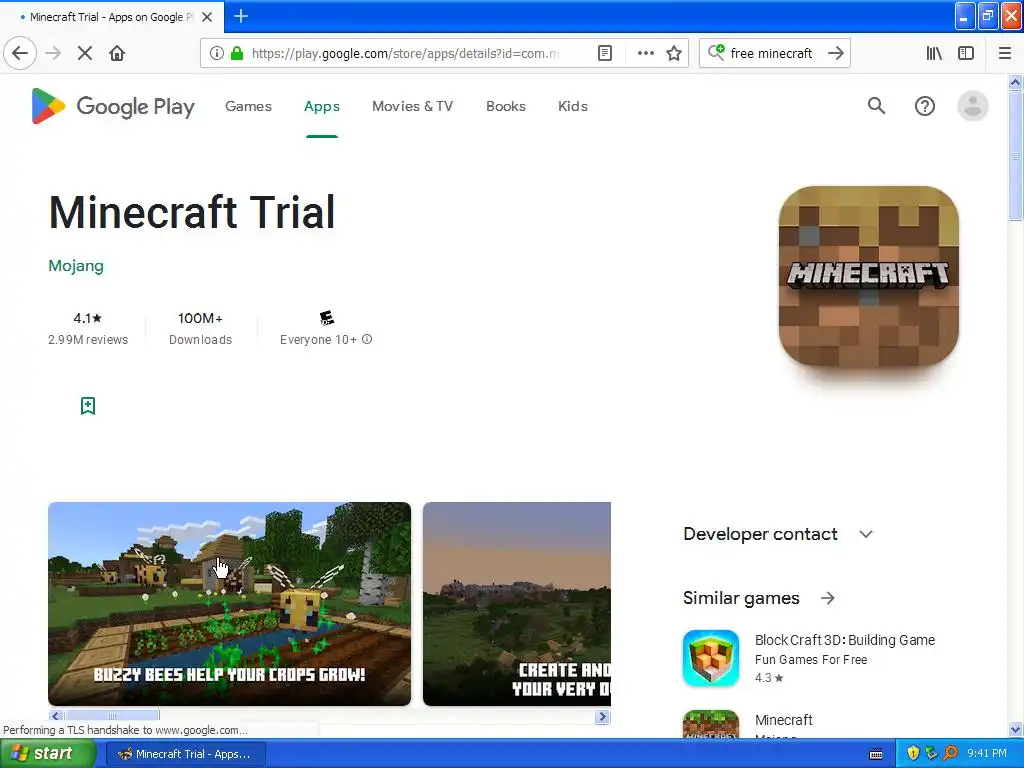The image size is (1024, 768).
Task: Click the search engine magnifier icon
Action: [716, 52]
